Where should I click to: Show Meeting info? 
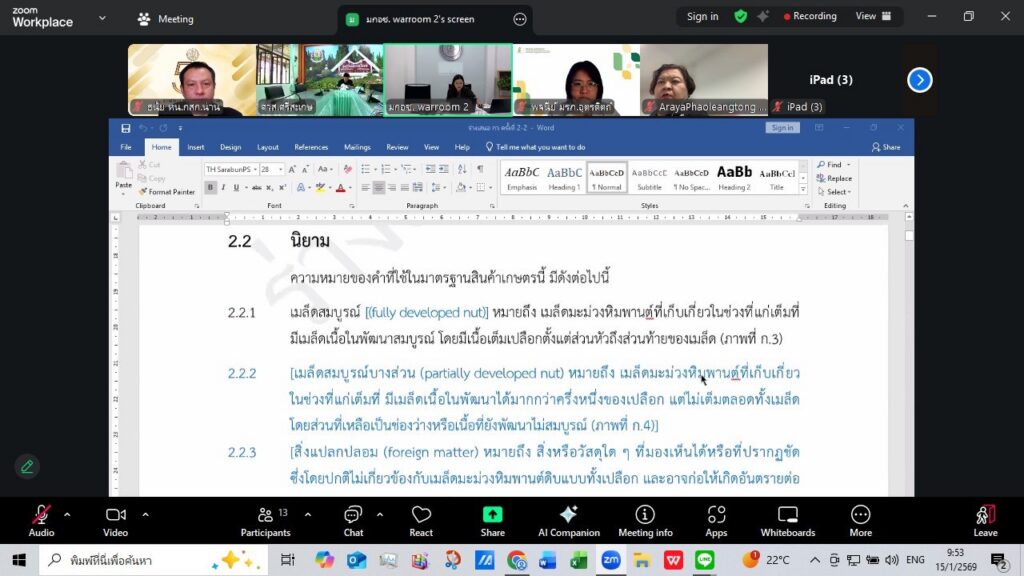coord(645,520)
